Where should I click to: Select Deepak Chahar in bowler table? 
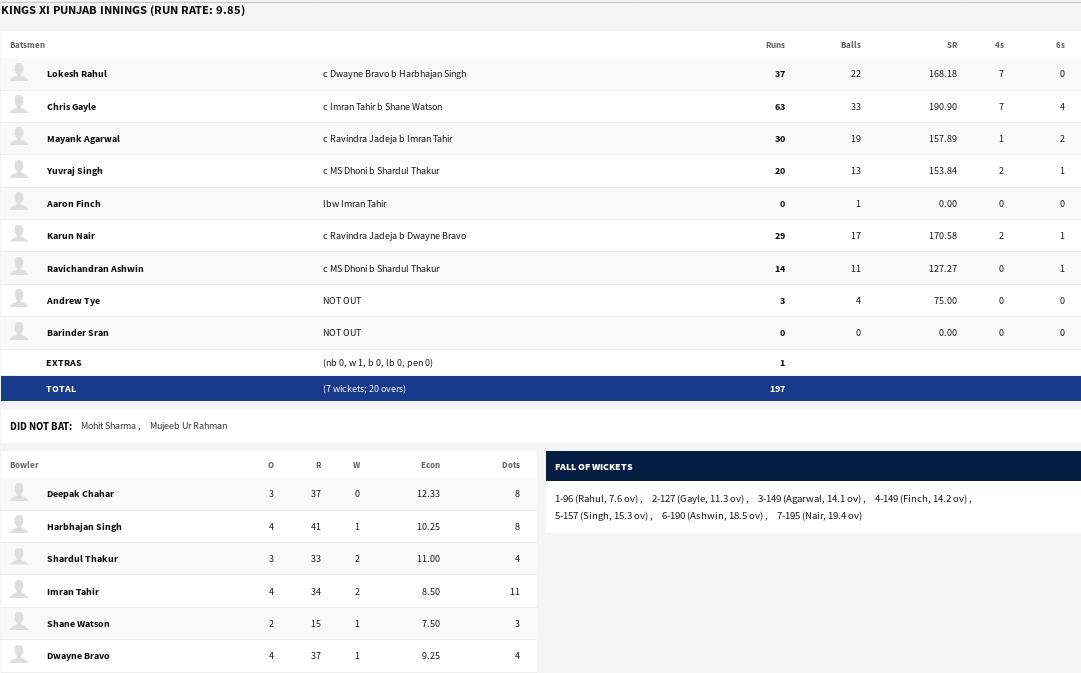coord(80,494)
